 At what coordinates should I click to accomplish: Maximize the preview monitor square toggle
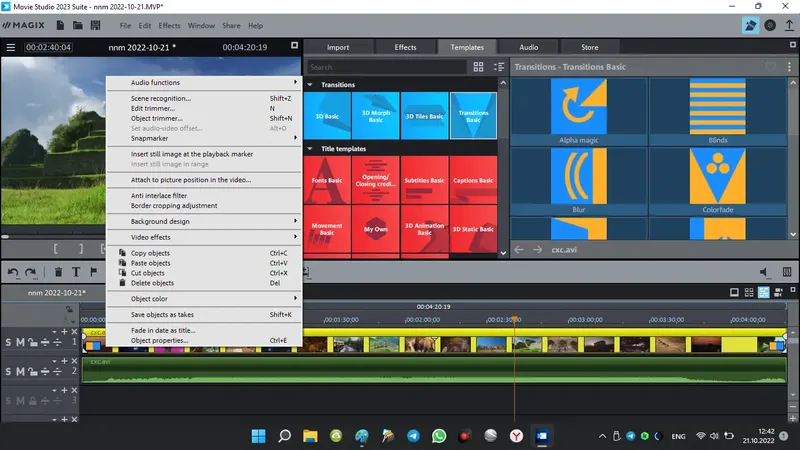pyautogui.click(x=294, y=45)
